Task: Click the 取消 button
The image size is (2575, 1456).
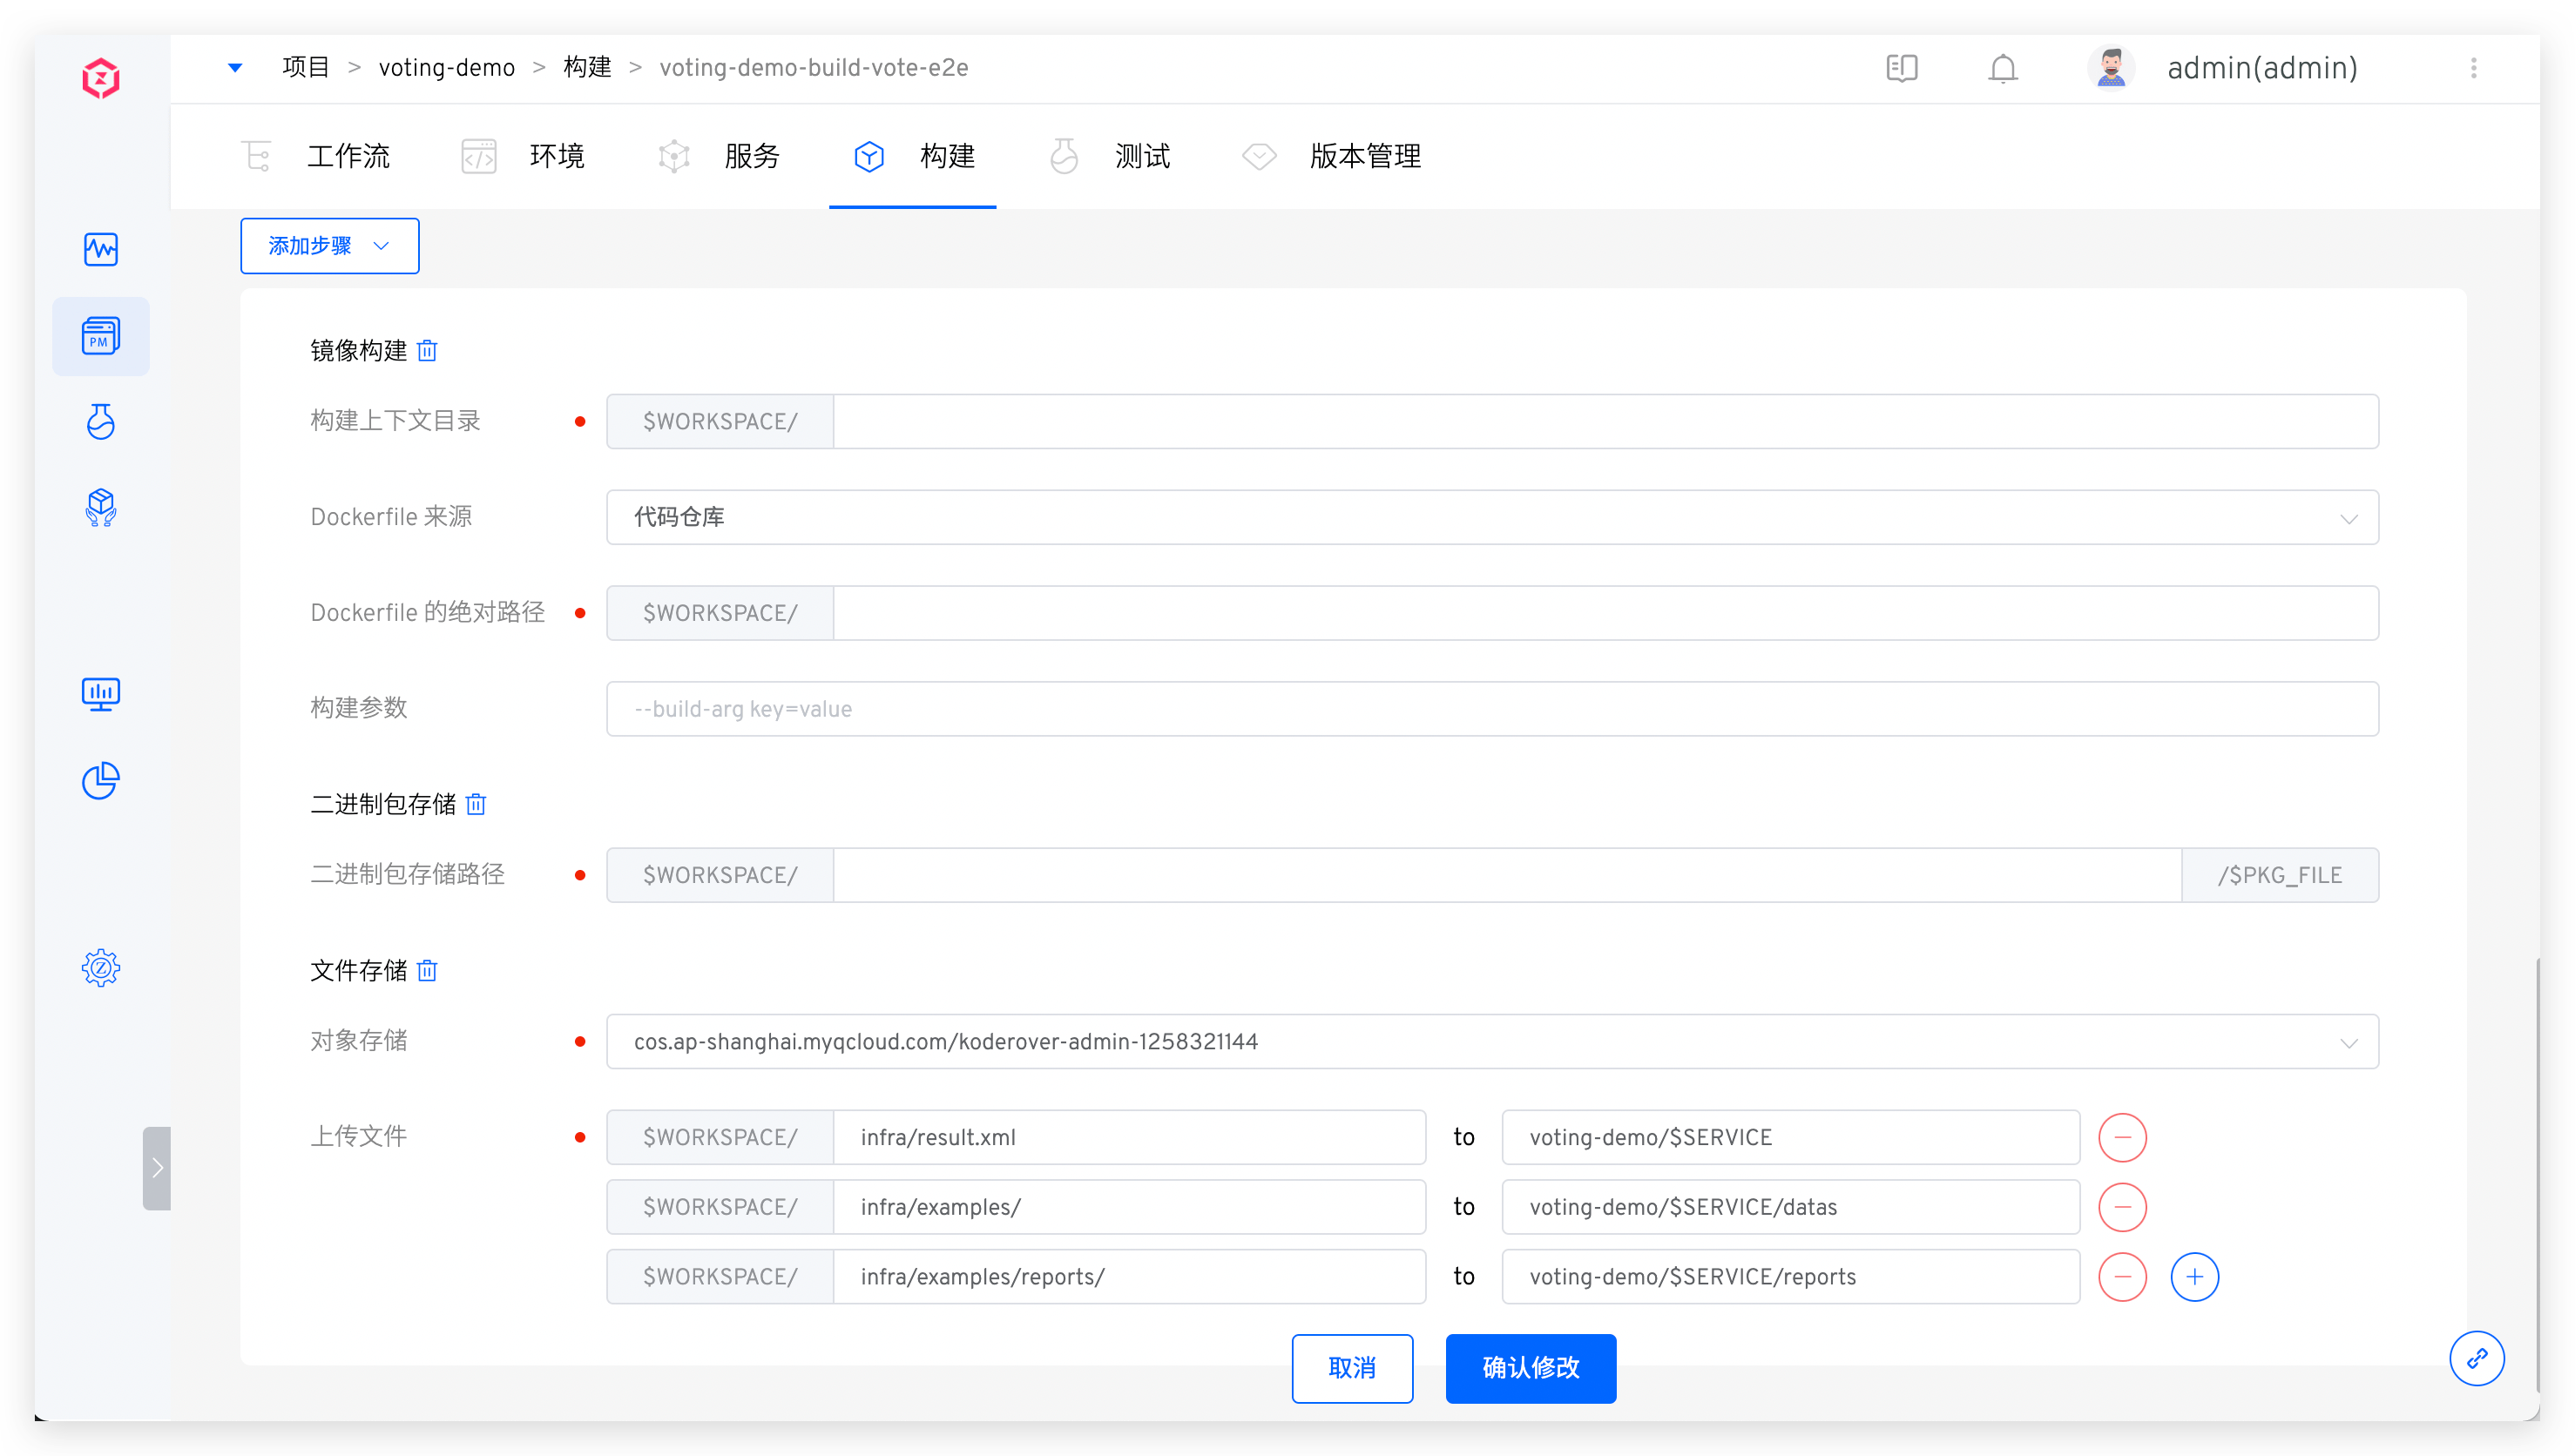Action: tap(1352, 1368)
